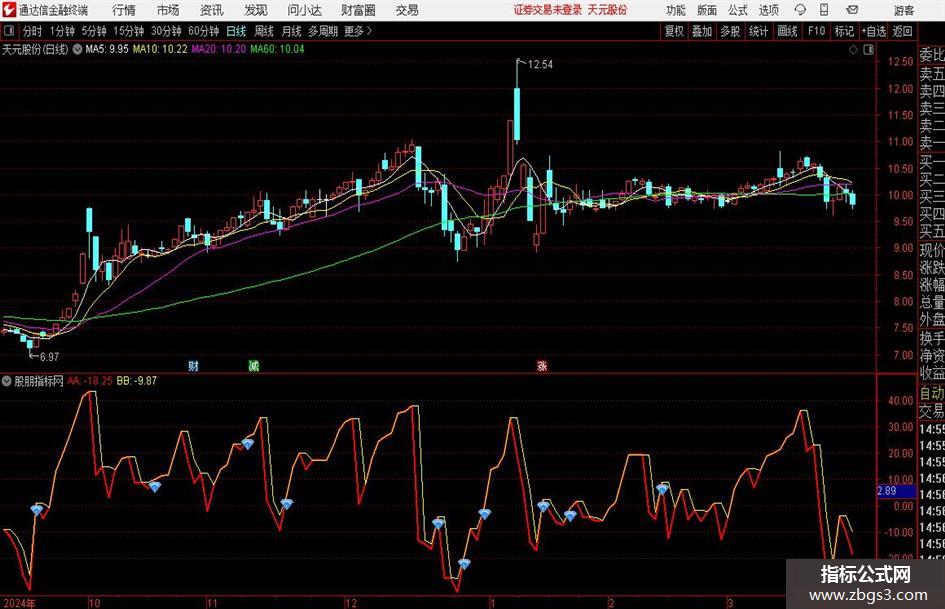
Task: Open the 公式 menu
Action: pos(738,10)
